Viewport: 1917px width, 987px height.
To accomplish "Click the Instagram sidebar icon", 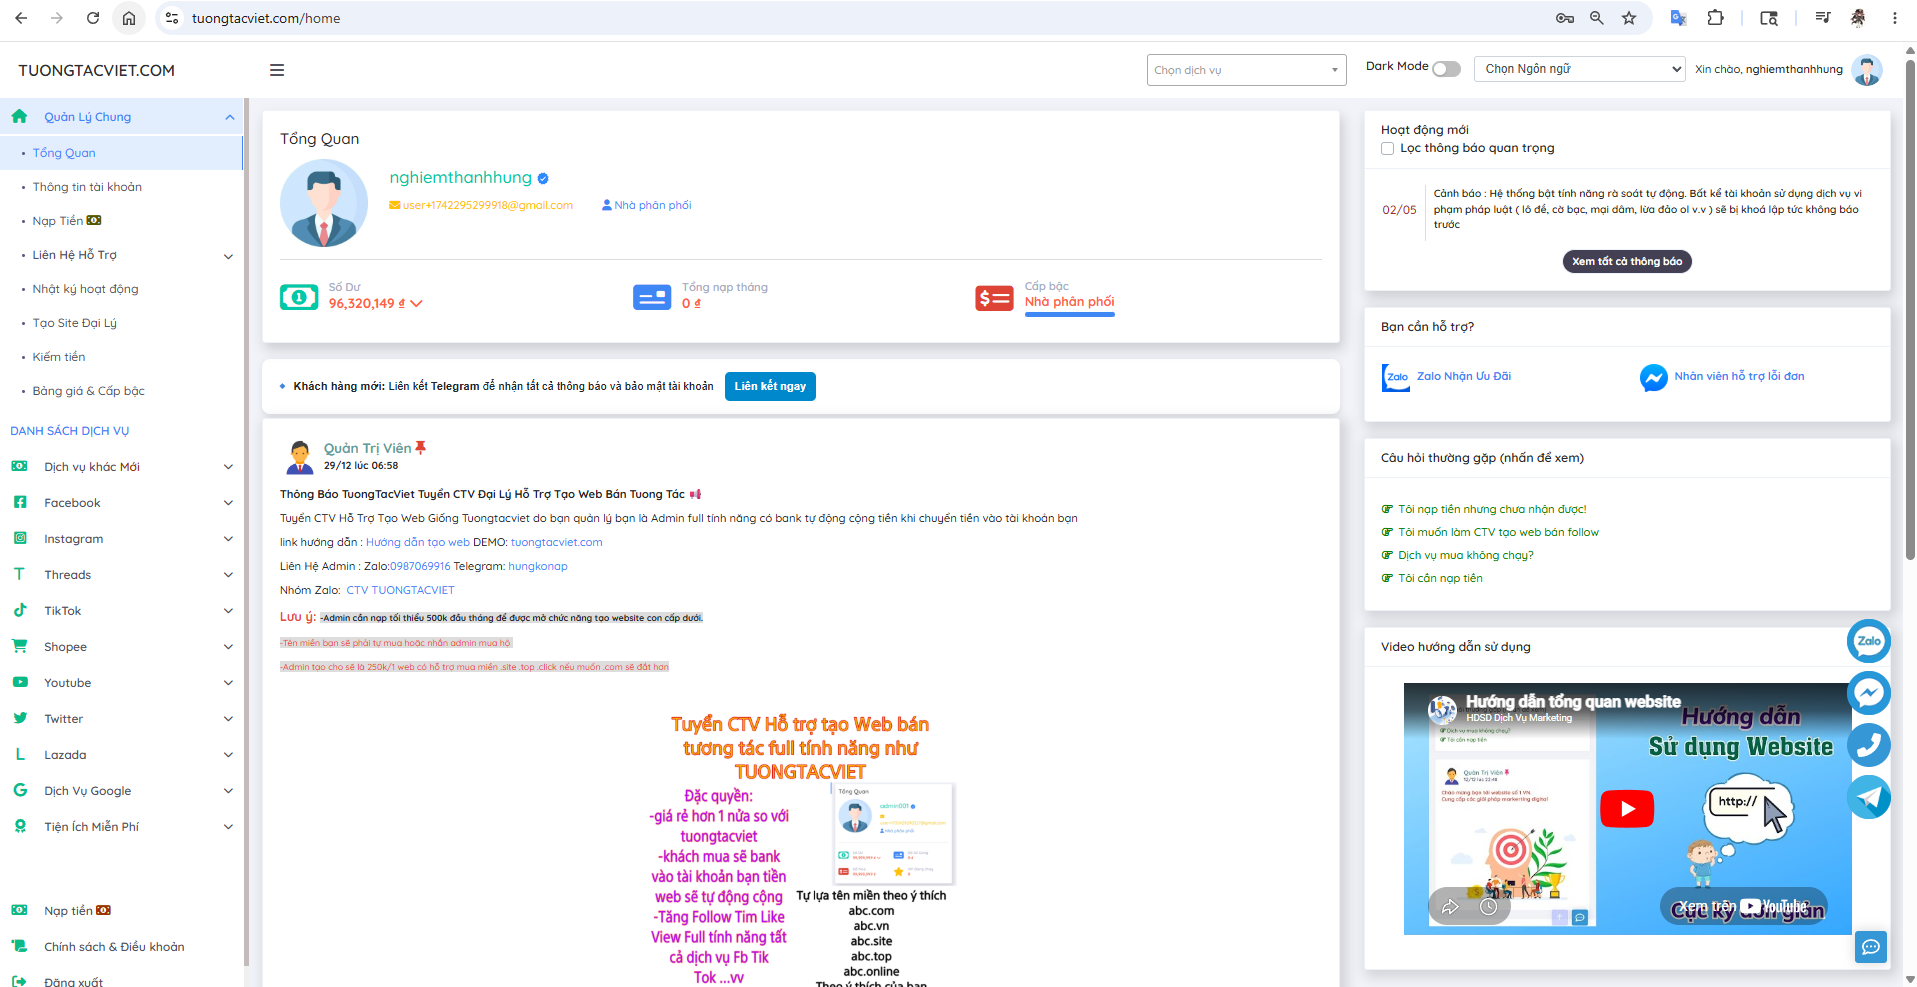I will tap(20, 538).
